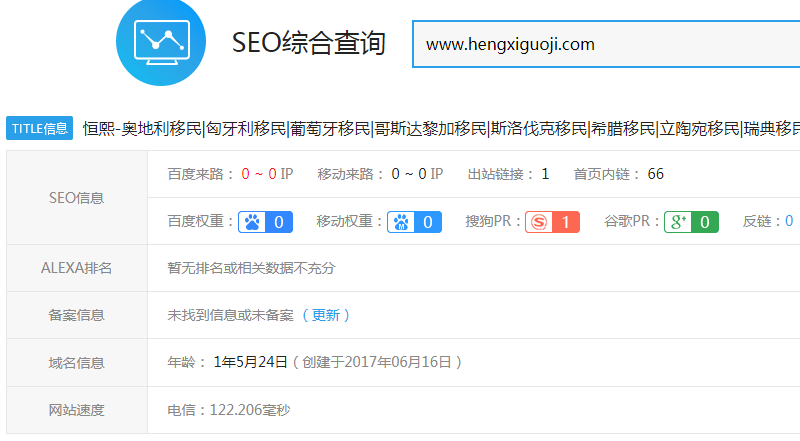Click the 电信 122.206毫秒 speed result
Viewport: 800px width, 441px height.
[x=229, y=410]
